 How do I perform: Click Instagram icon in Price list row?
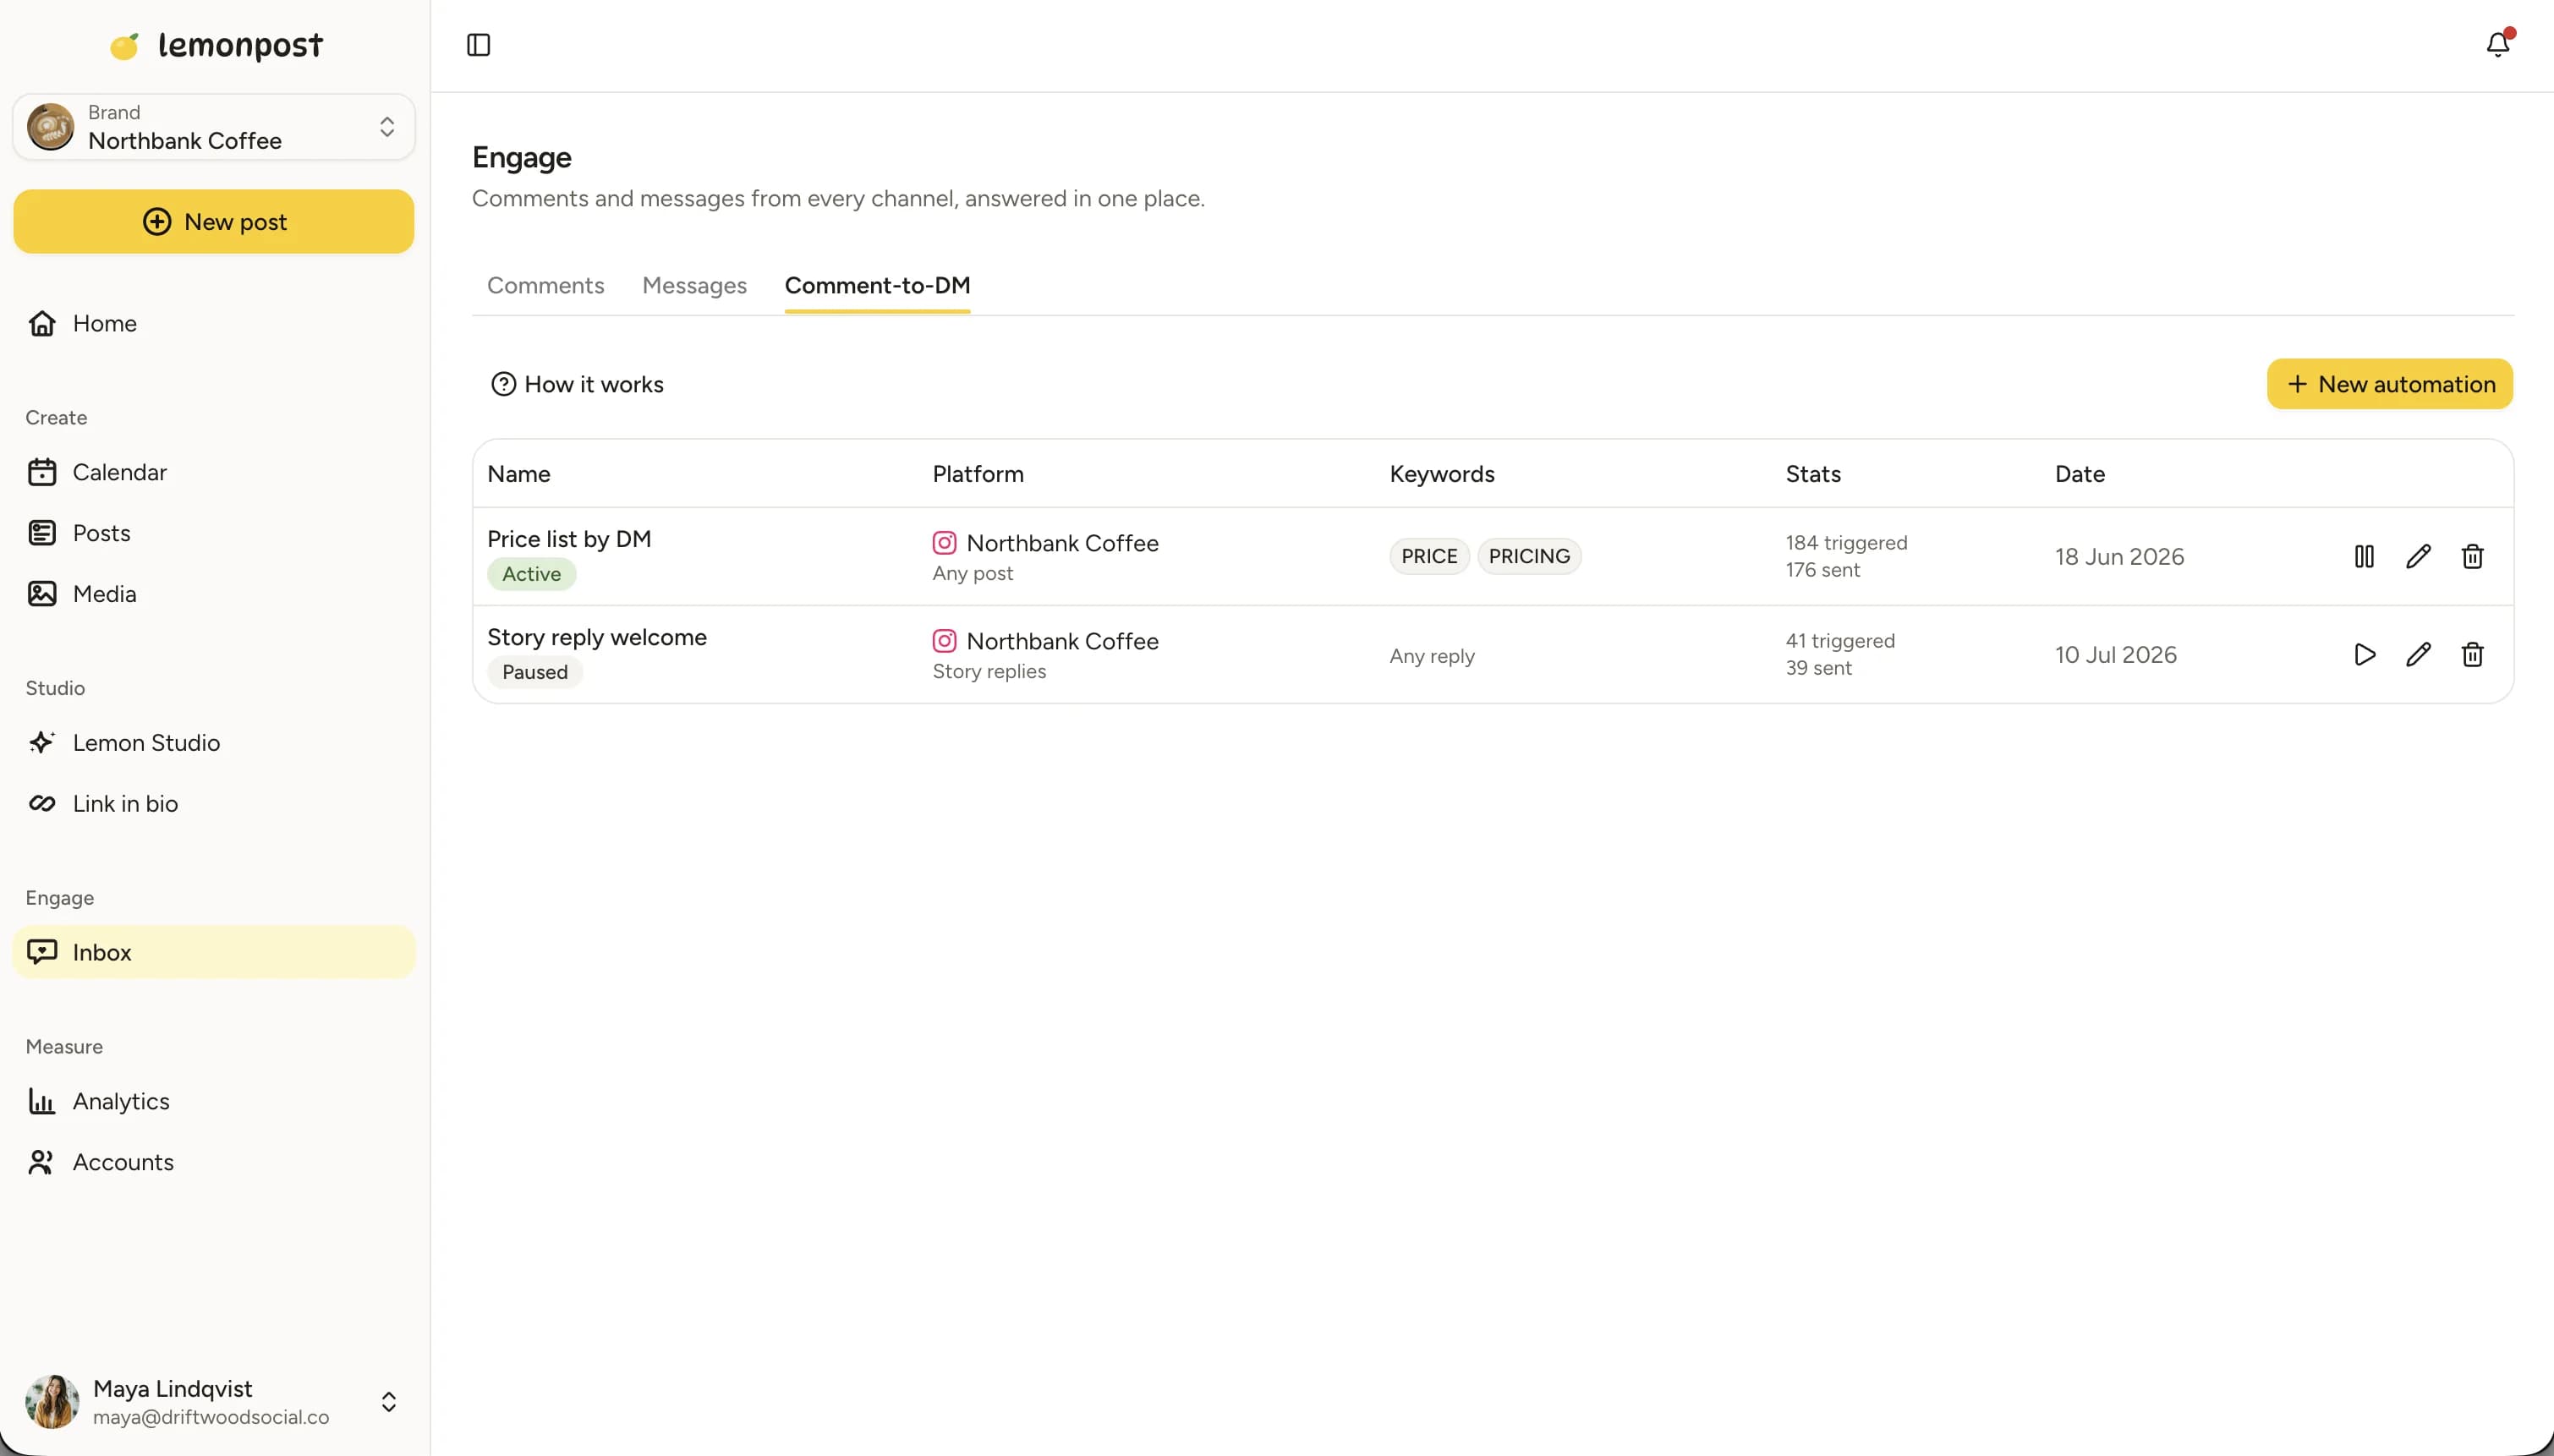[944, 543]
